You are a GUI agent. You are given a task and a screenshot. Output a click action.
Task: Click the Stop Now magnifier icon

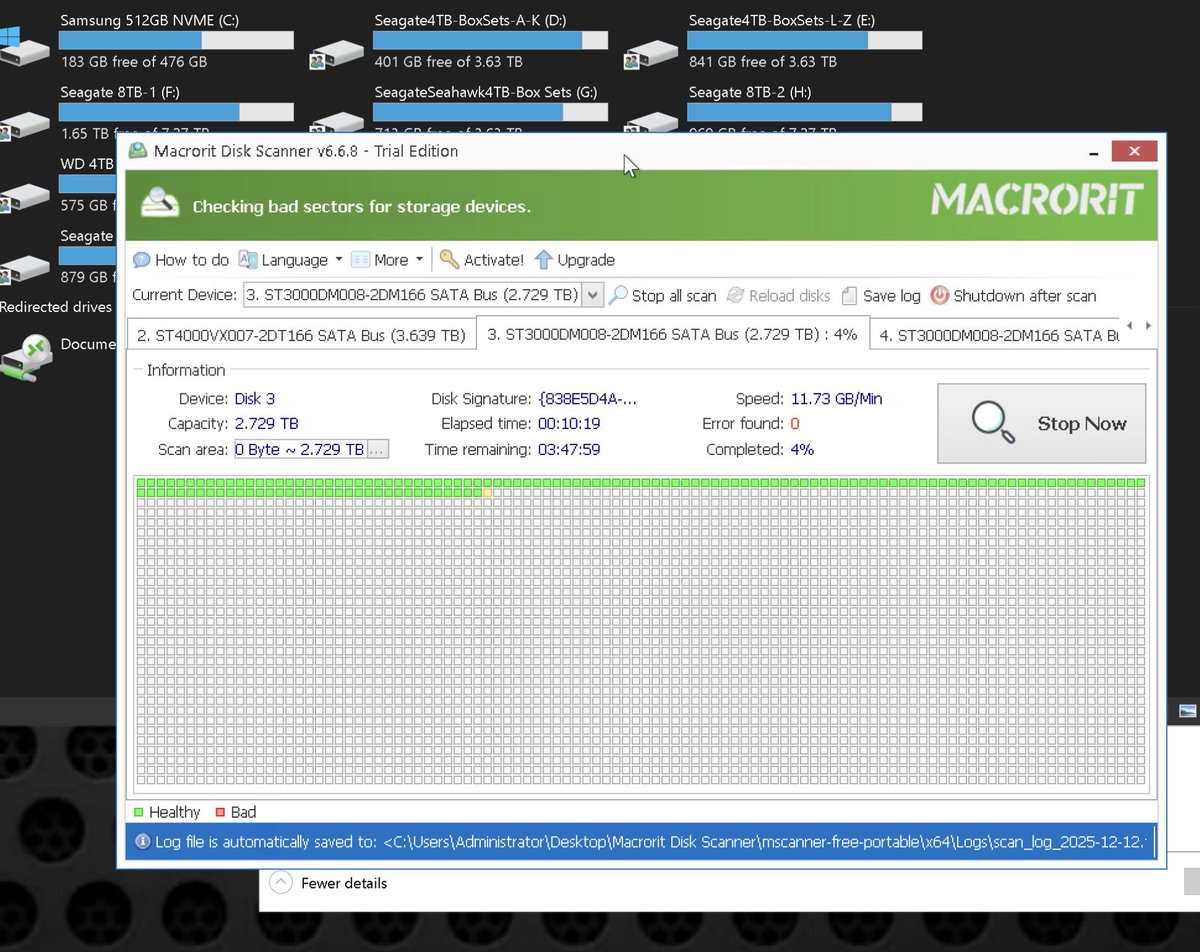(993, 423)
